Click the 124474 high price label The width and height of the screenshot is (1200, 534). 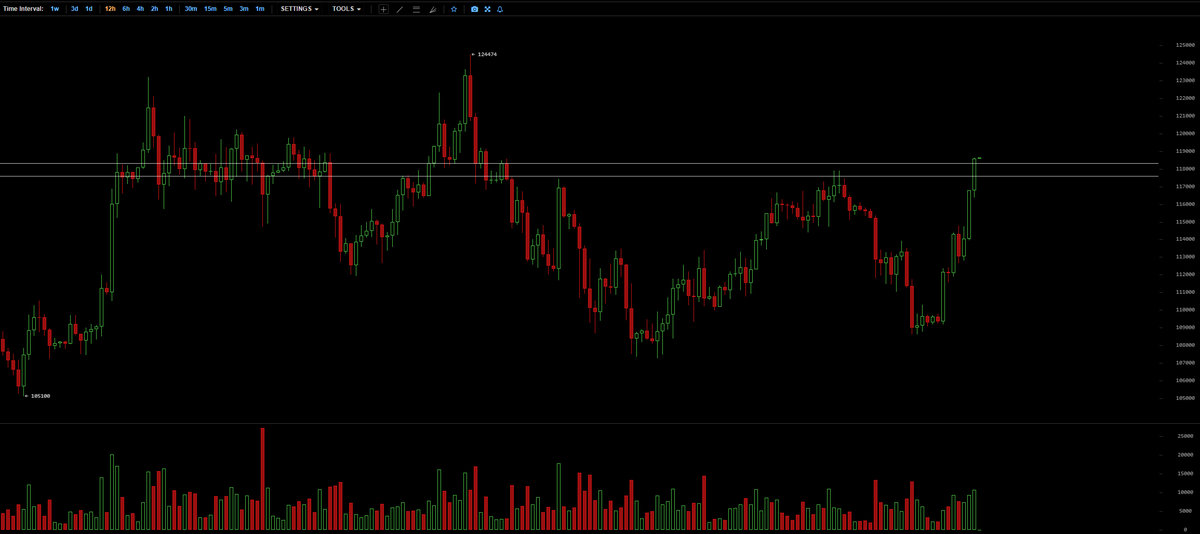487,54
